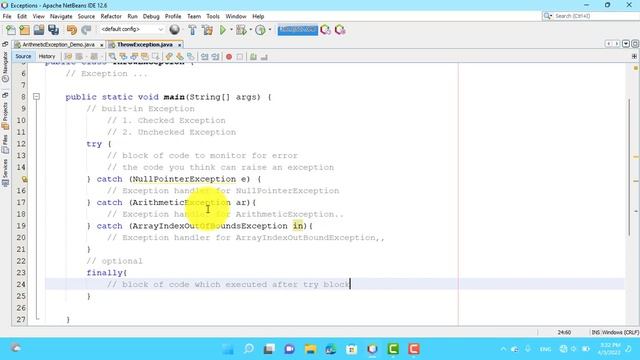Click the Last Edit icon in editor toolbar
The image size is (640, 360).
click(x=68, y=56)
